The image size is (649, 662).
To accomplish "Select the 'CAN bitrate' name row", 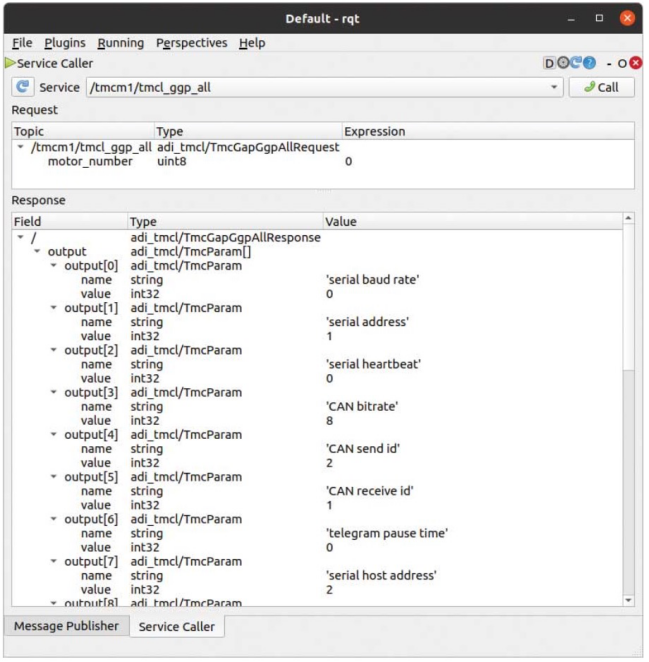I will tap(361, 406).
